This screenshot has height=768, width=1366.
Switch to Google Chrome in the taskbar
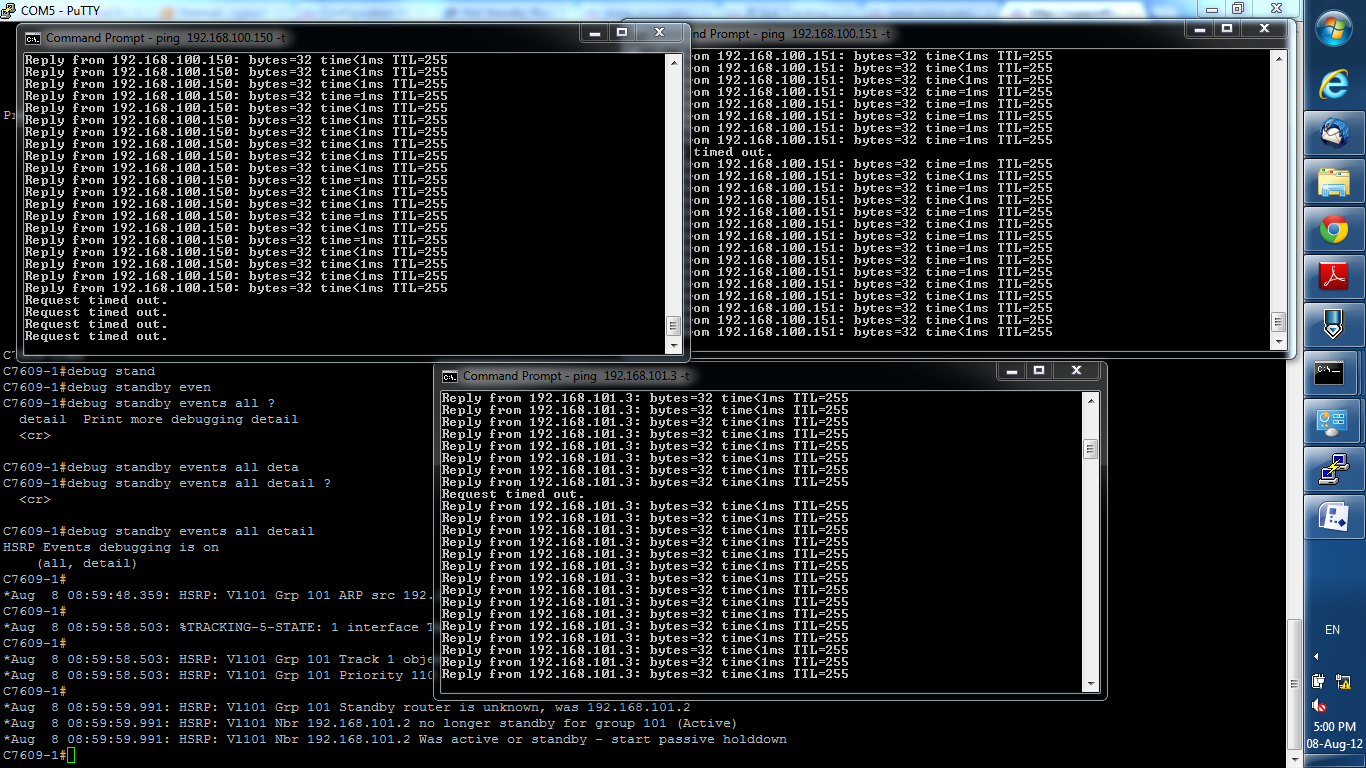1333,230
